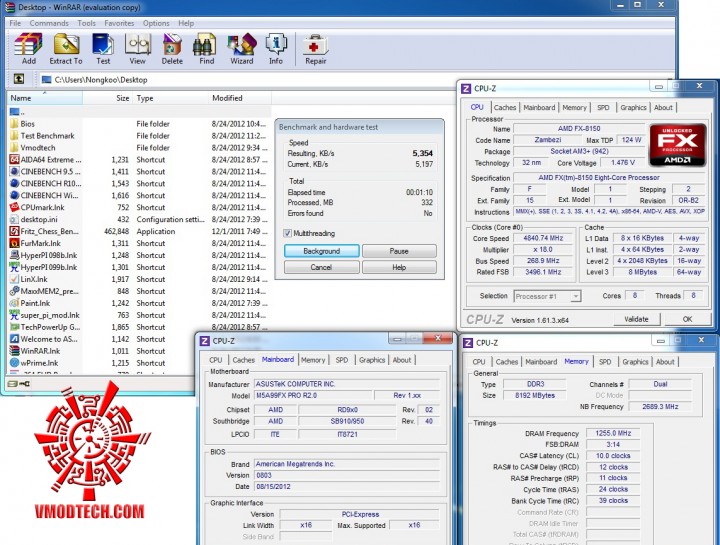Switch to Caches tab in top CPU-Z window

(505, 107)
